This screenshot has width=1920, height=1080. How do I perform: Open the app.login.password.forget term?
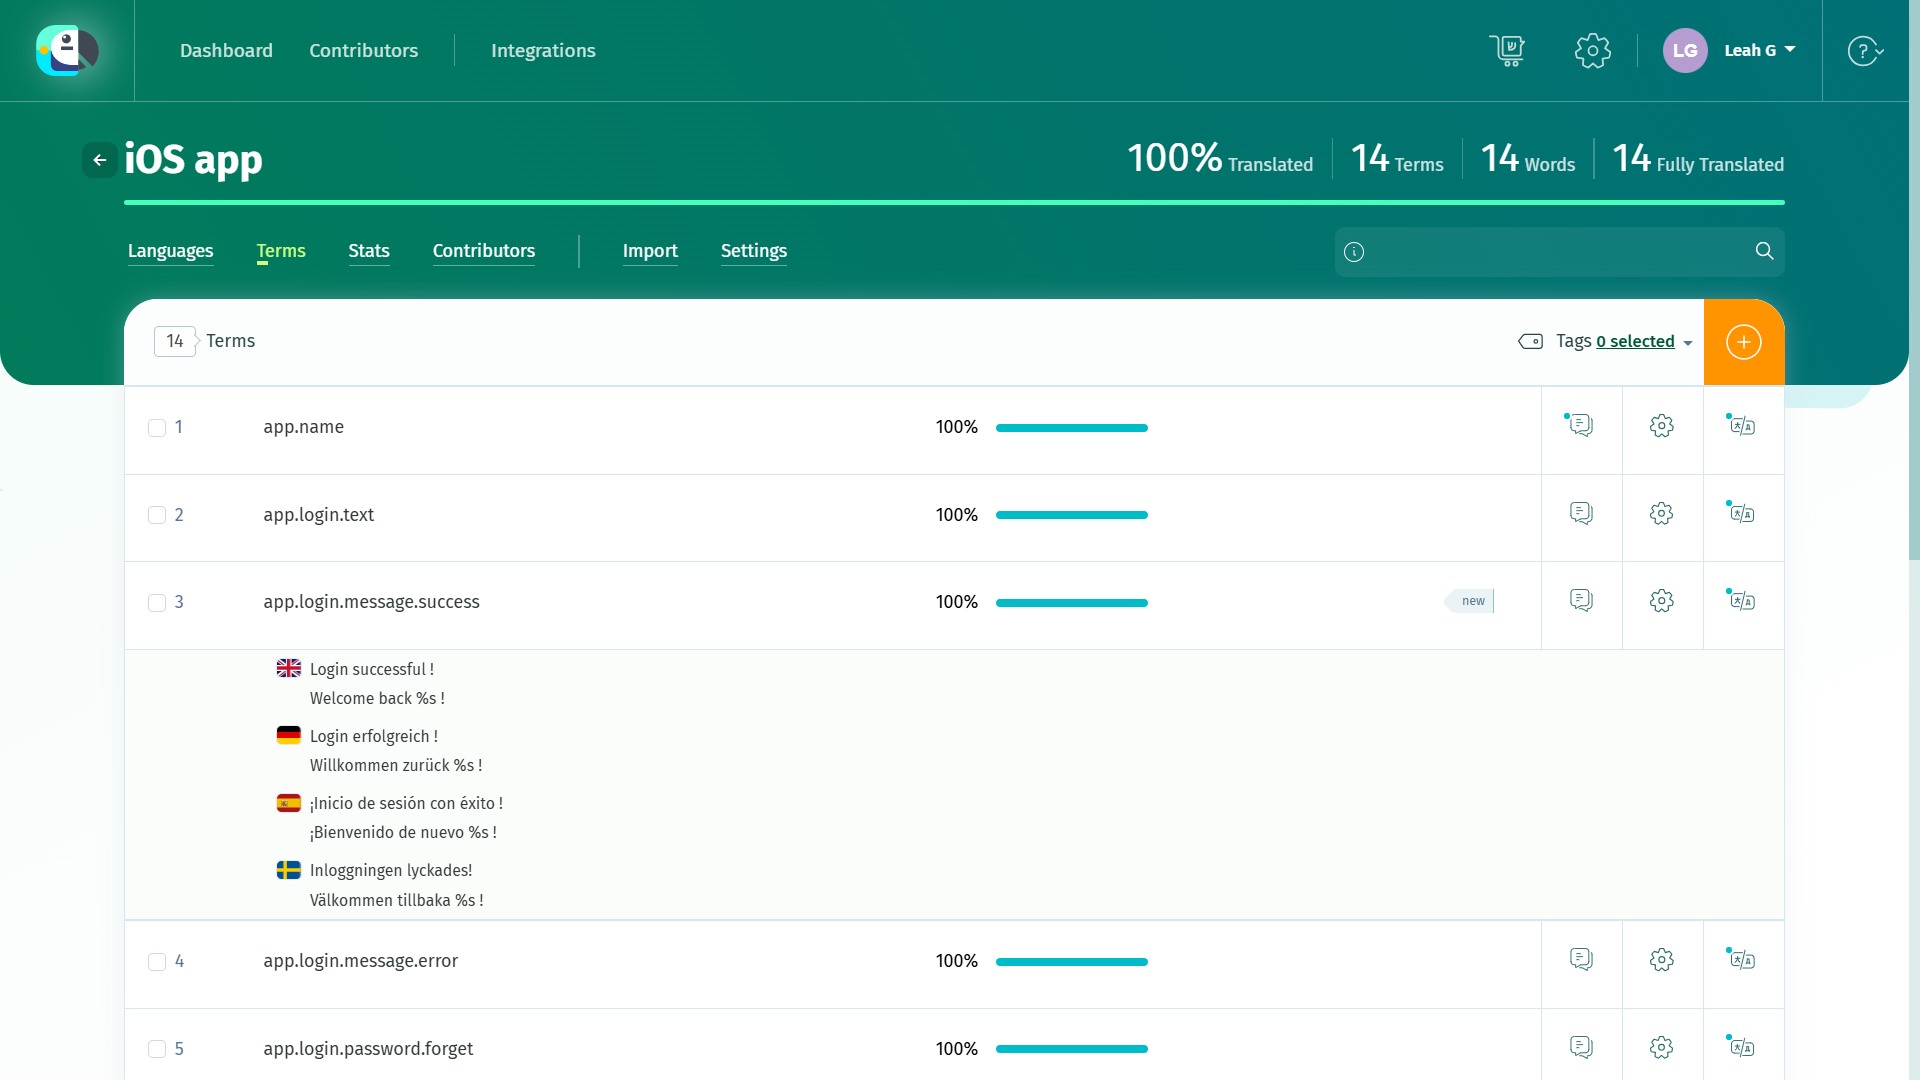[368, 1049]
